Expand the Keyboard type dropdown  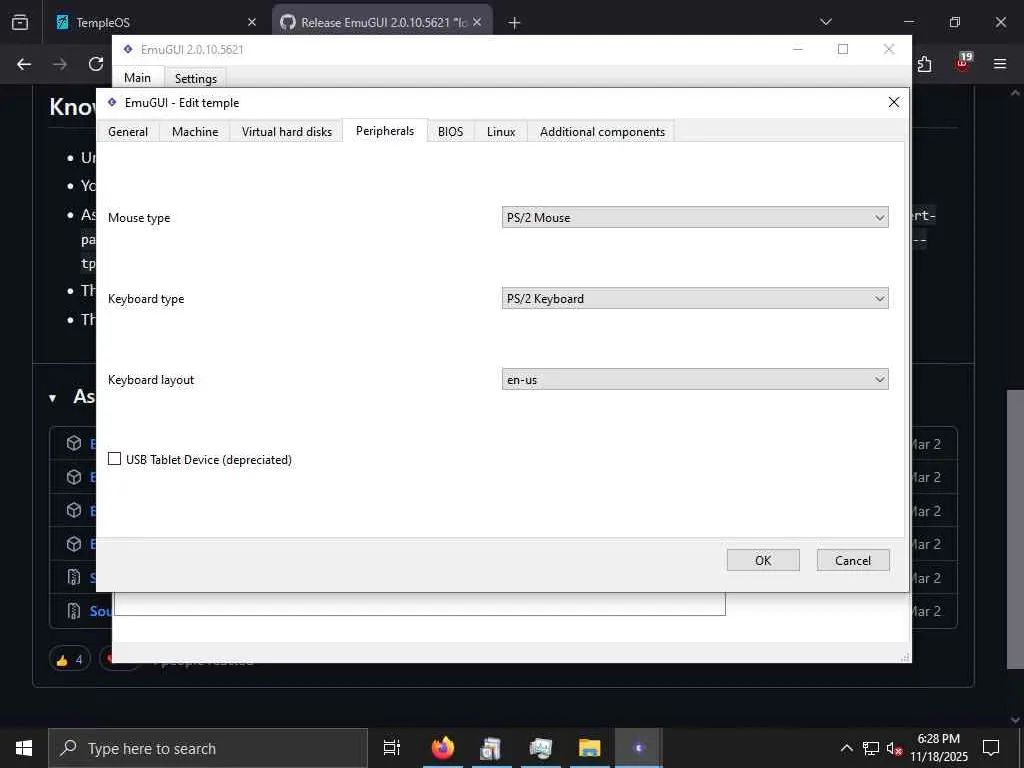click(x=695, y=298)
